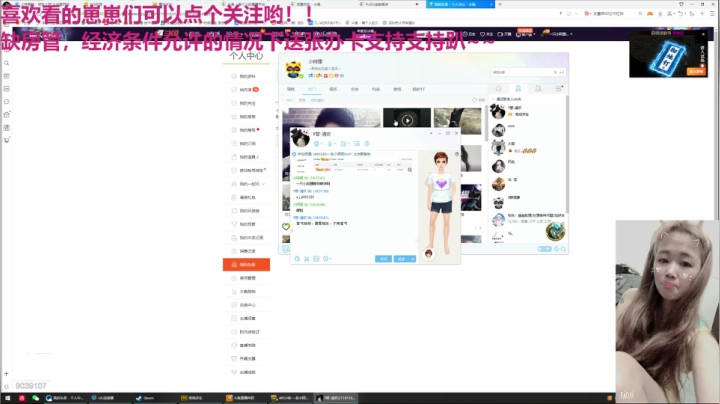
Task: Open the home icon tab in YY right panel
Action: tap(498, 89)
